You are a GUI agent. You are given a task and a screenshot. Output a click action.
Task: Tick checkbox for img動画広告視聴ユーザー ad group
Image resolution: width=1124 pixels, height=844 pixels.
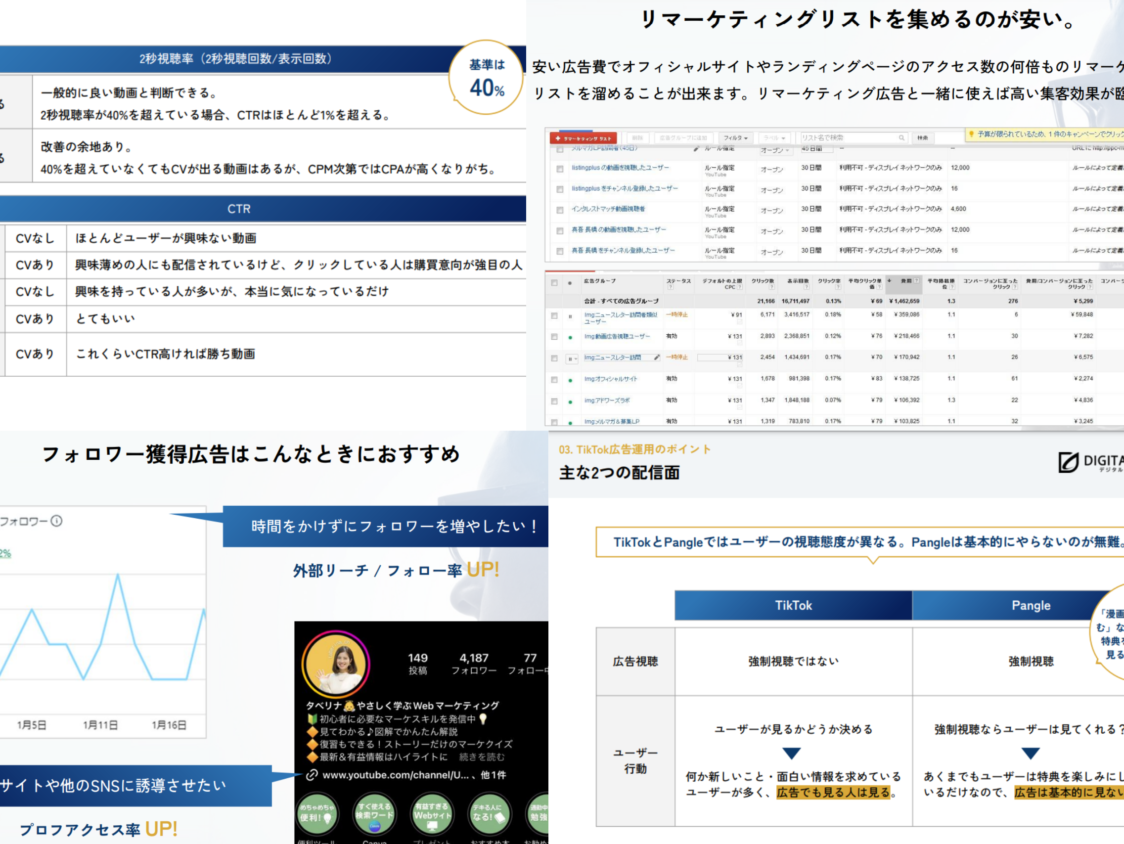click(x=554, y=336)
